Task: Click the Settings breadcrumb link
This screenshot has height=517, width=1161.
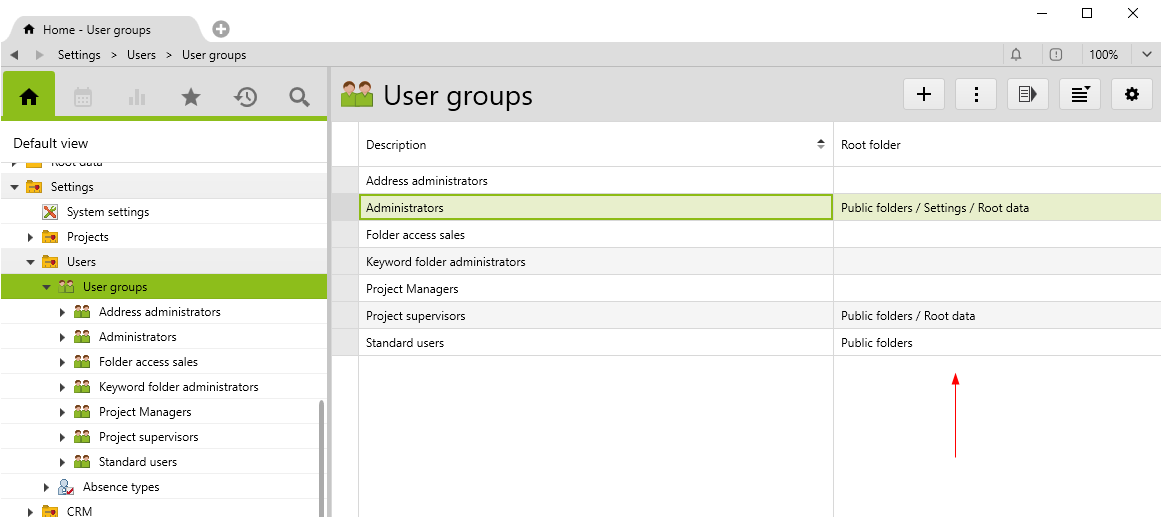Action: click(x=79, y=55)
